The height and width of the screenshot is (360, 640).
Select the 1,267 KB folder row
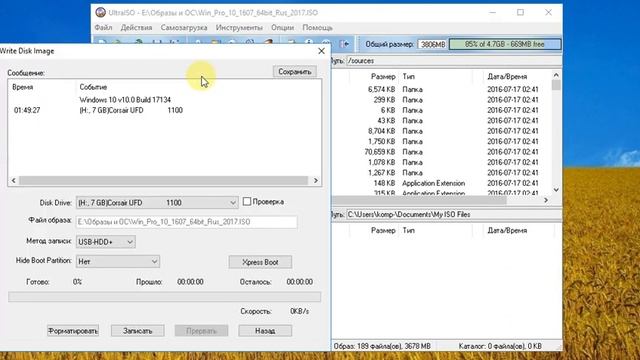[x=442, y=173]
